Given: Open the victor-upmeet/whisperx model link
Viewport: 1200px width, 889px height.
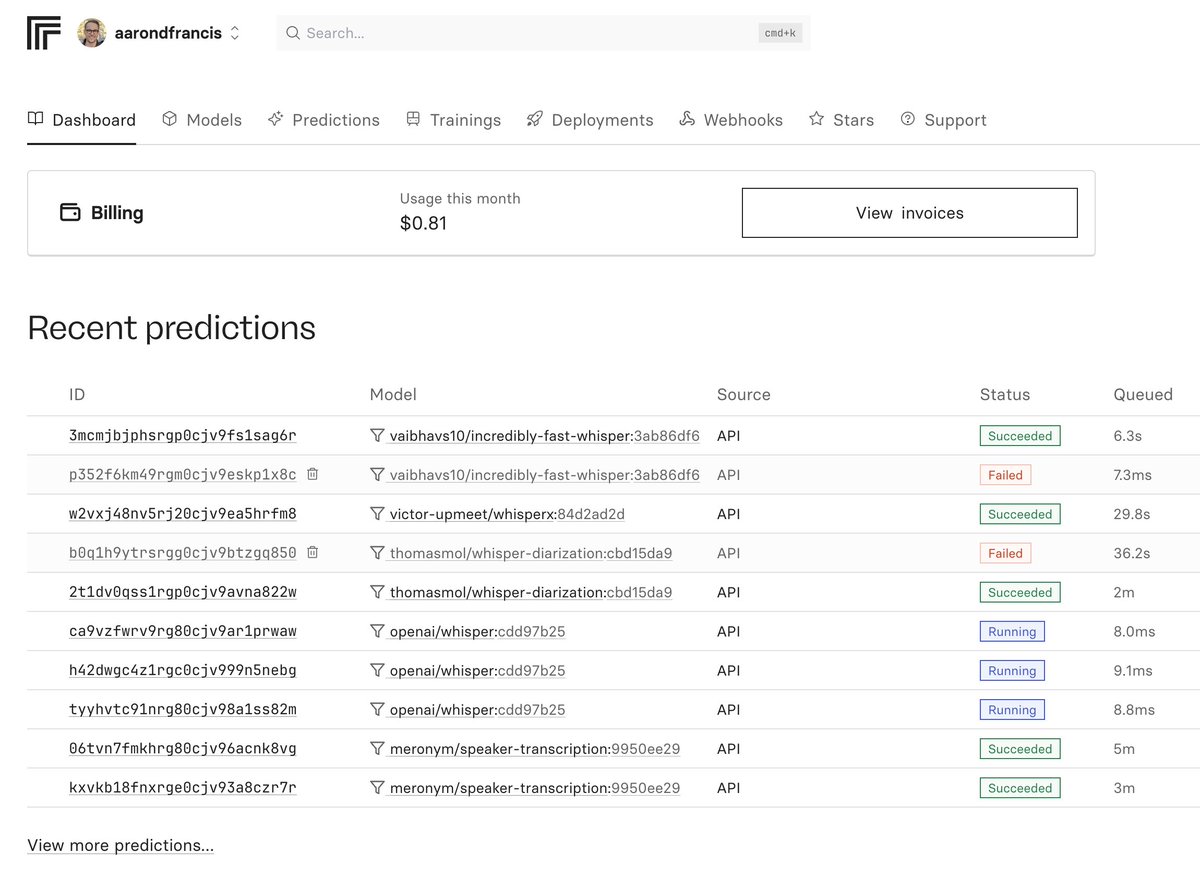Looking at the screenshot, I should point(506,514).
